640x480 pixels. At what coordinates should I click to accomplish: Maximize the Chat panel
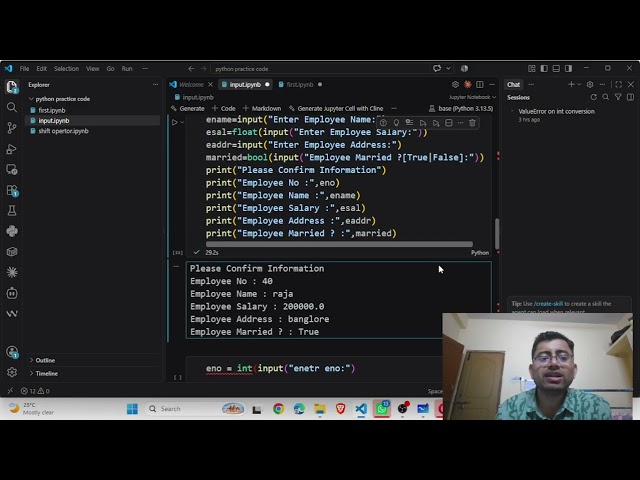click(619, 84)
